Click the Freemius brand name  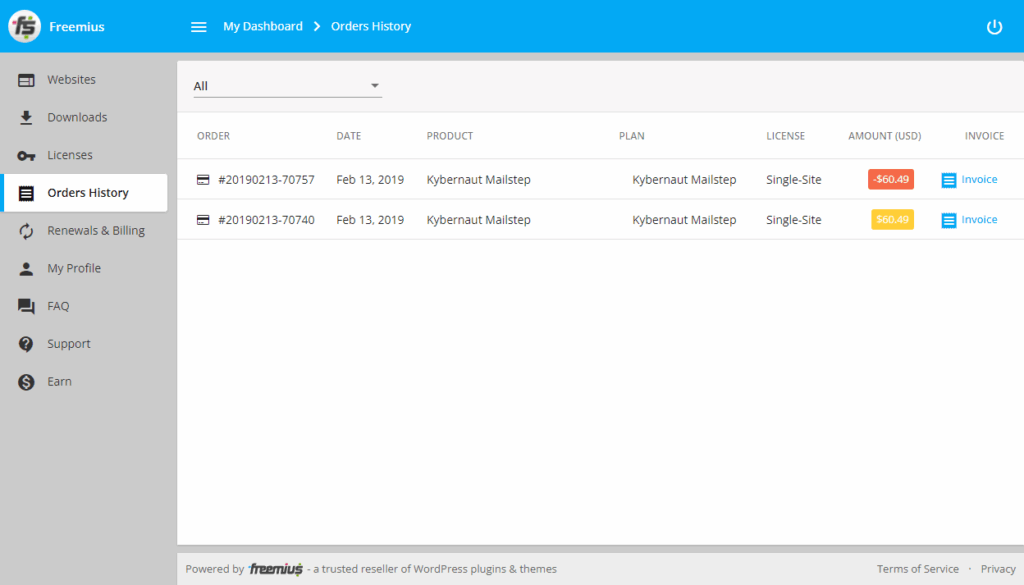pos(76,27)
